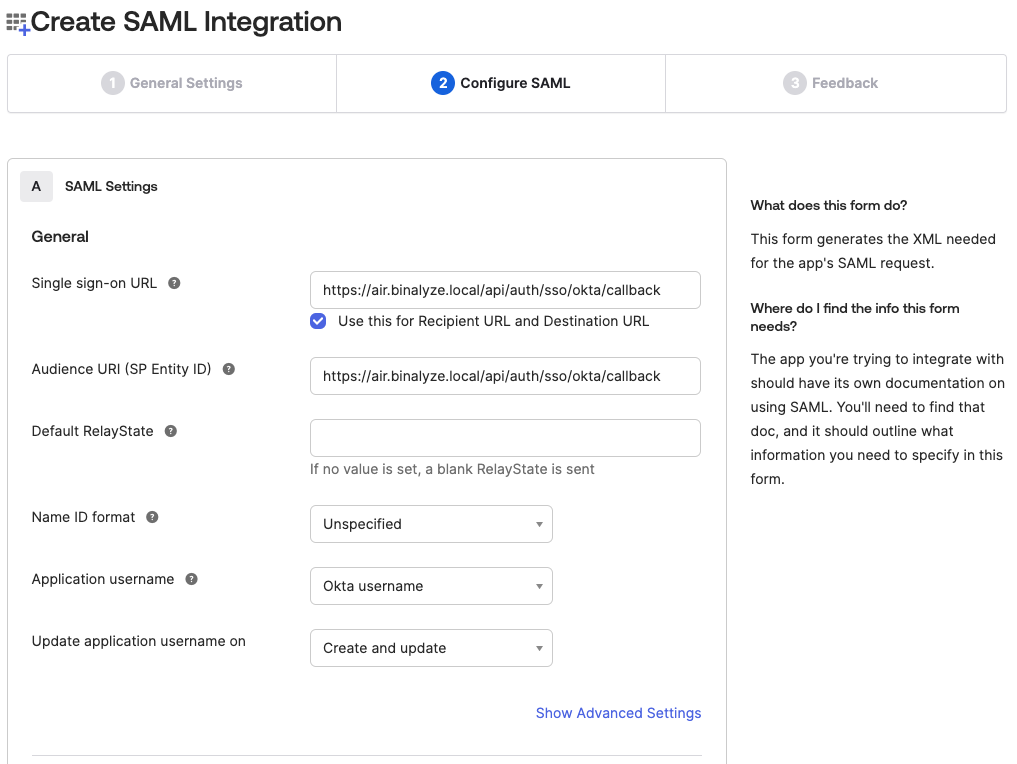Click the step 1 number circle

112,83
